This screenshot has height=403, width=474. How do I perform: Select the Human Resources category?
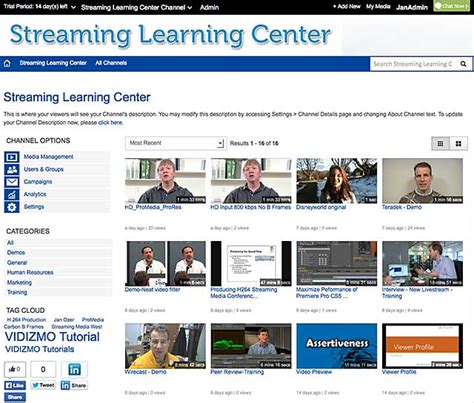(30, 272)
